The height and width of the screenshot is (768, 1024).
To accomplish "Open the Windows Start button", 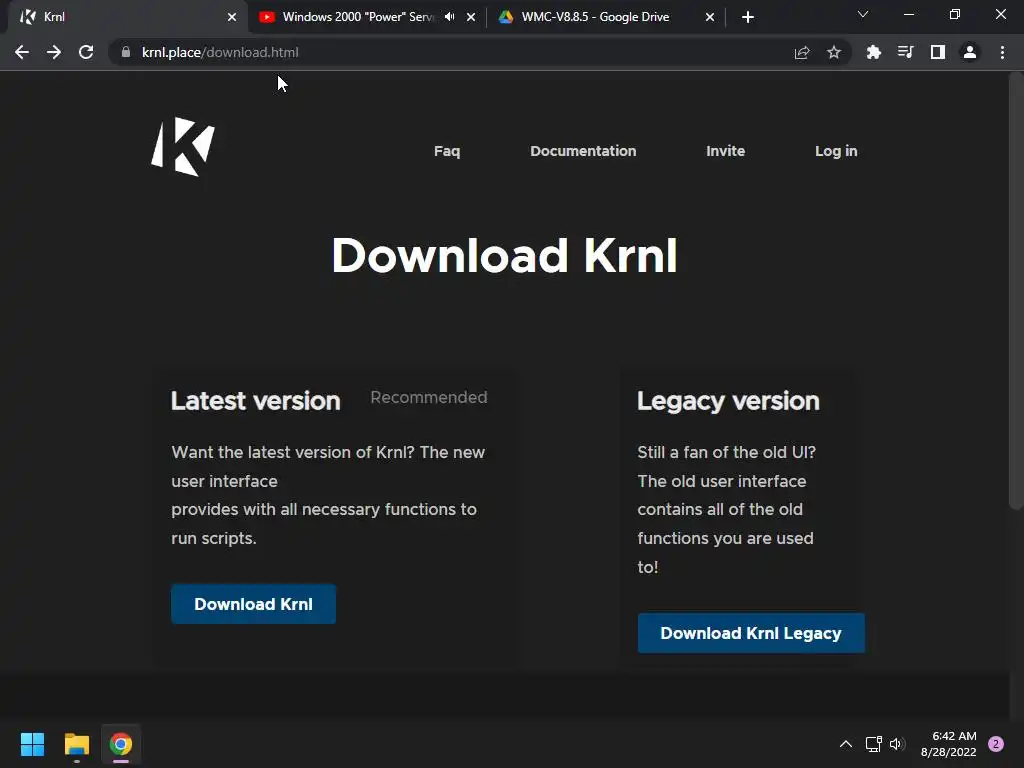I will tap(32, 744).
